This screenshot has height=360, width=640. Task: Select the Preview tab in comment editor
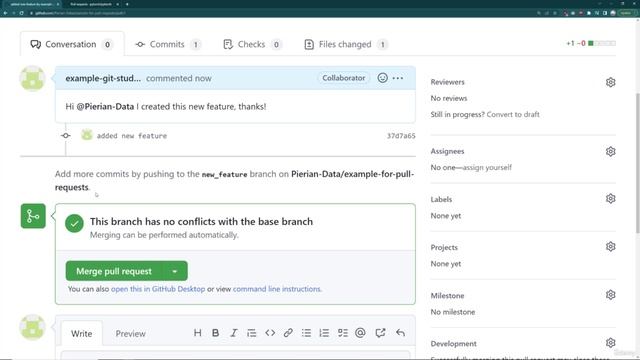pos(130,333)
